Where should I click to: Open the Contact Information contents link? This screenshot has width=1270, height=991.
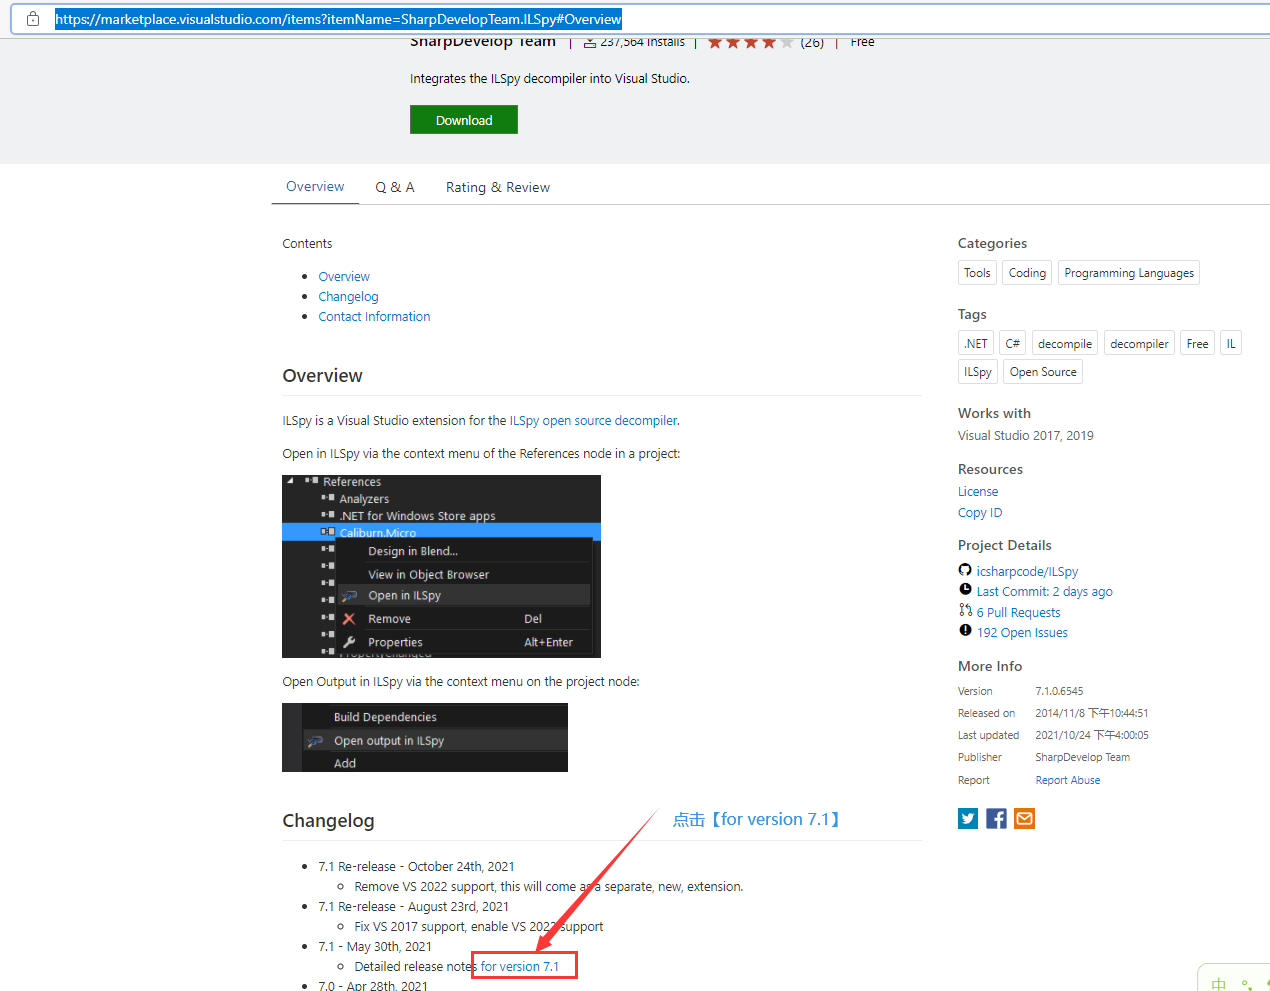coord(374,317)
